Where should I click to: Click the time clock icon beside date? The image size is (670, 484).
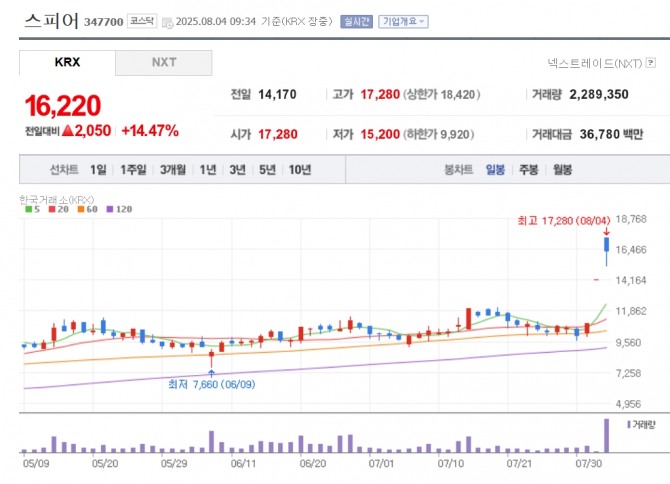[x=168, y=23]
